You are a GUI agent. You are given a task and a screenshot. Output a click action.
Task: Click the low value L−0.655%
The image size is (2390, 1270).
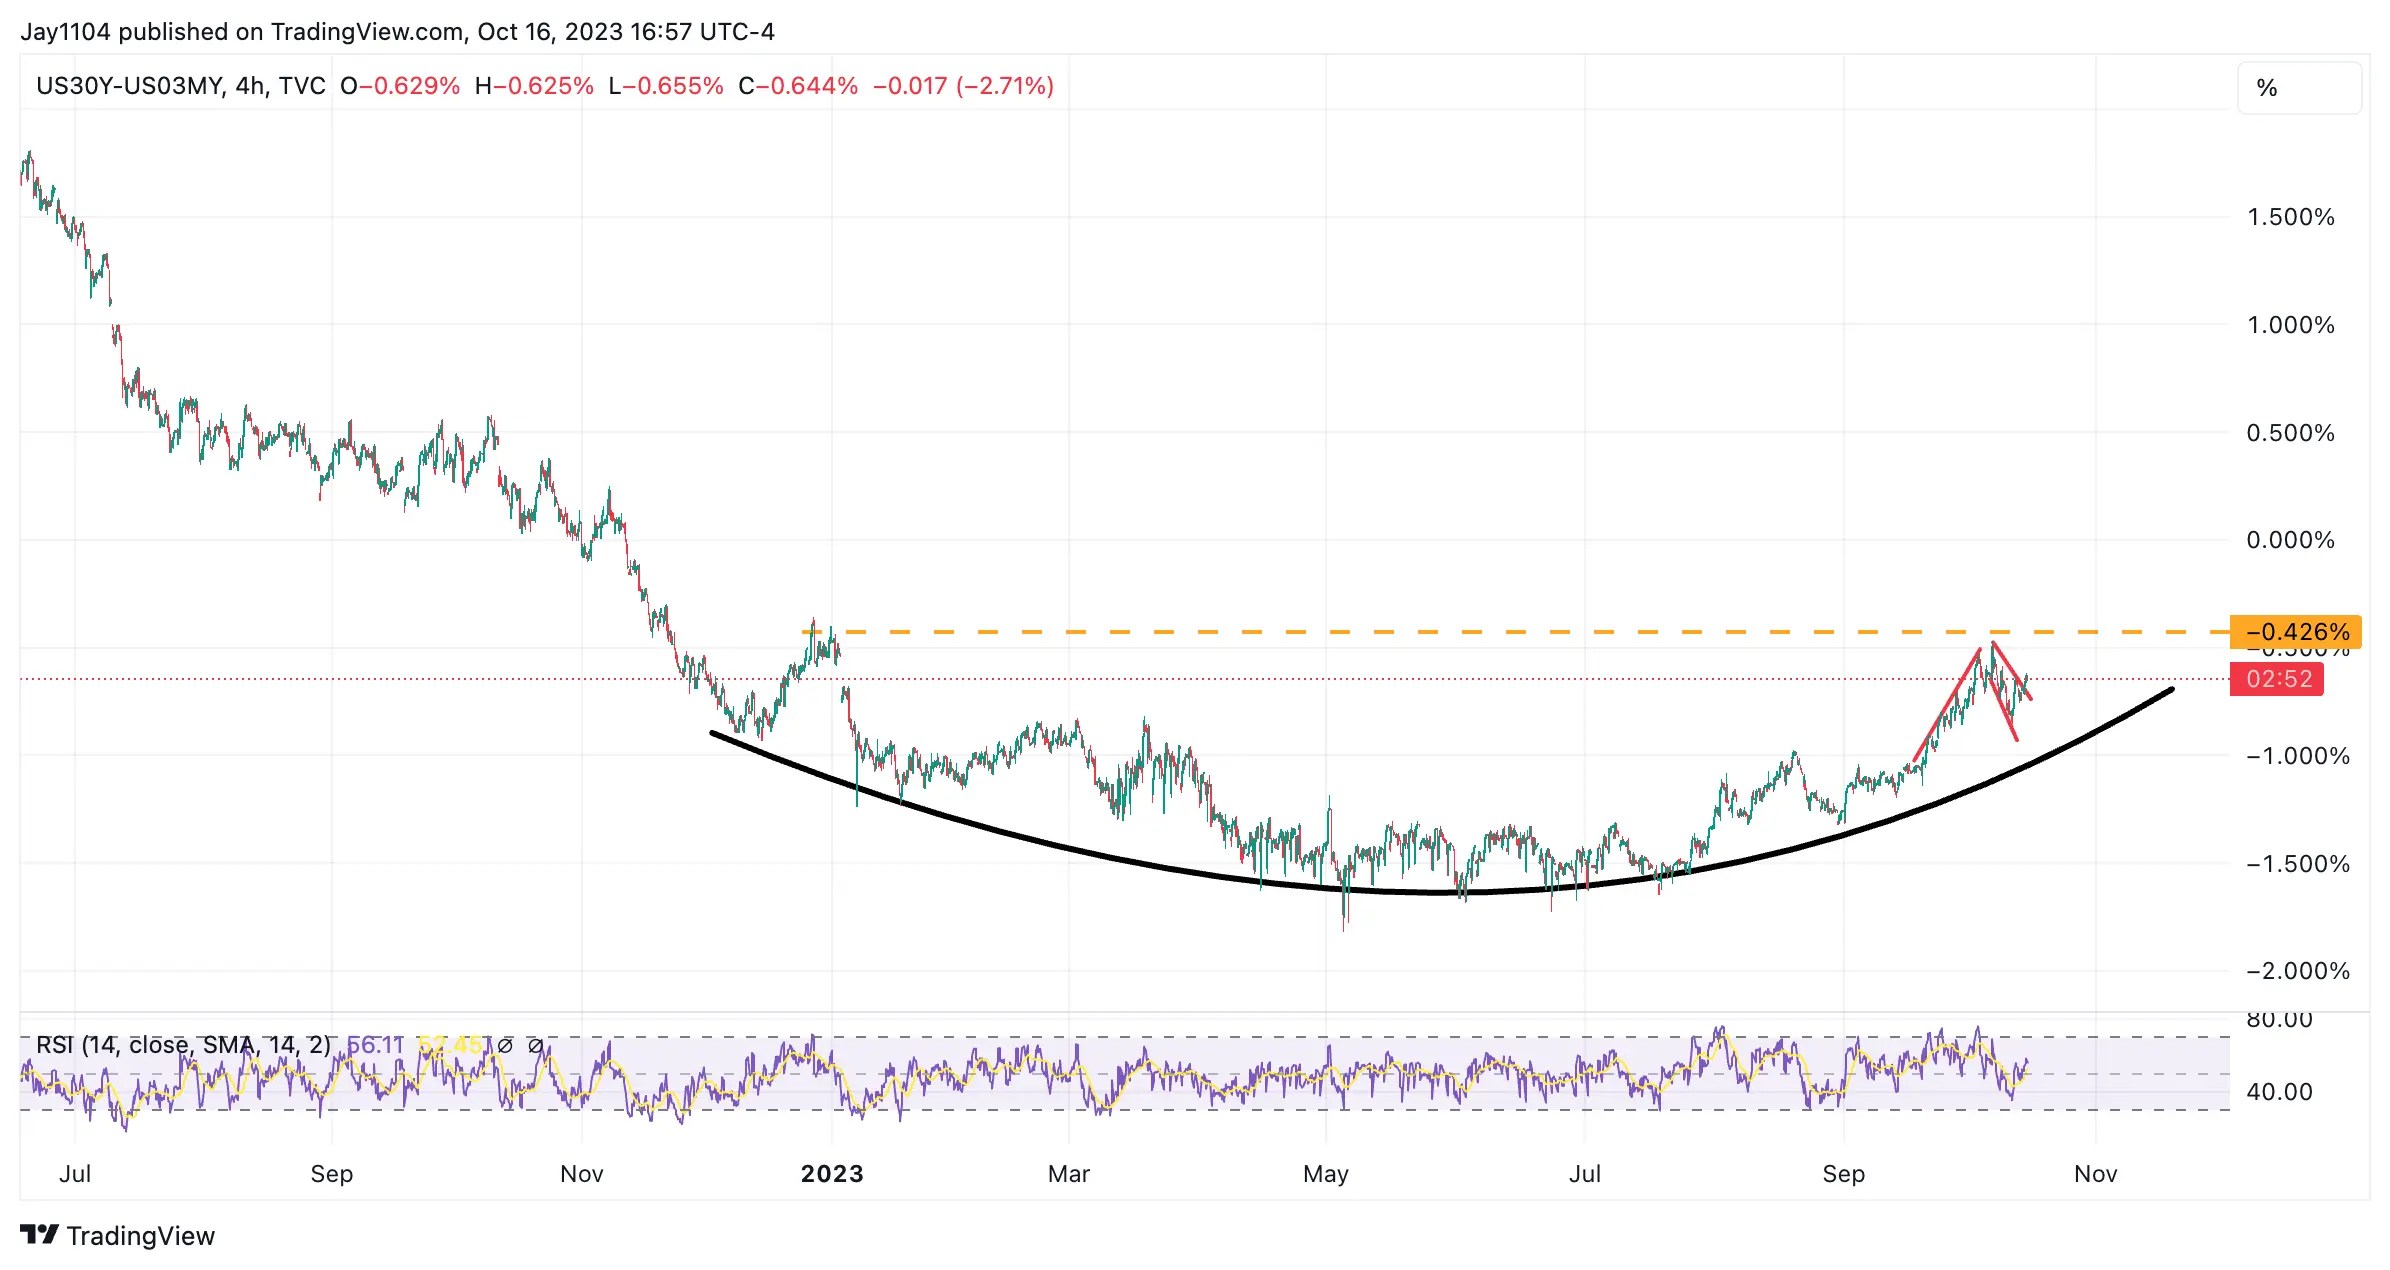tap(666, 86)
